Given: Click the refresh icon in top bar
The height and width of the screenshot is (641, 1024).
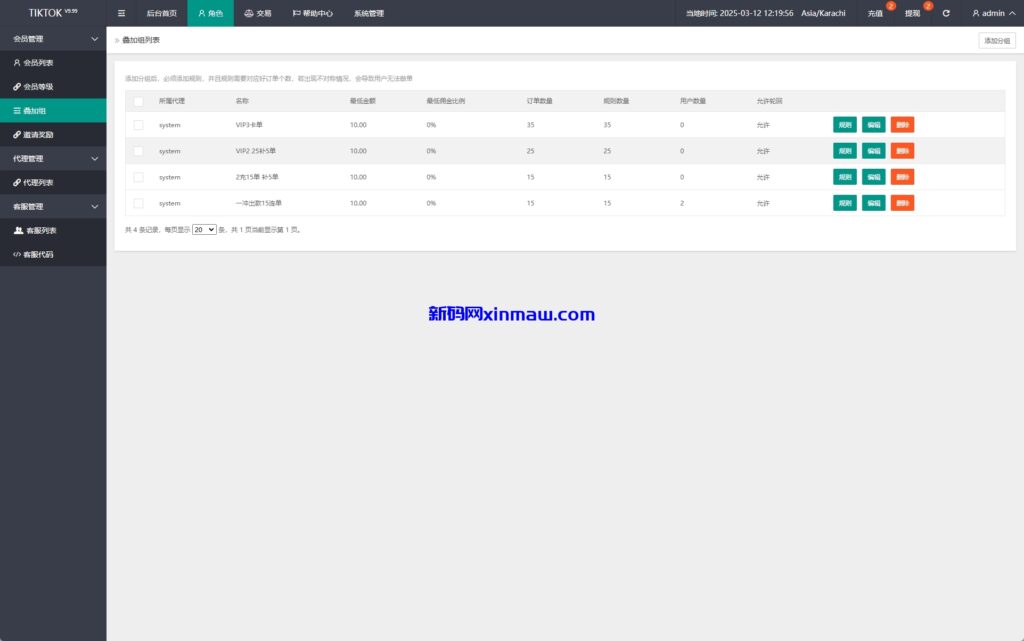Looking at the screenshot, I should coord(946,13).
